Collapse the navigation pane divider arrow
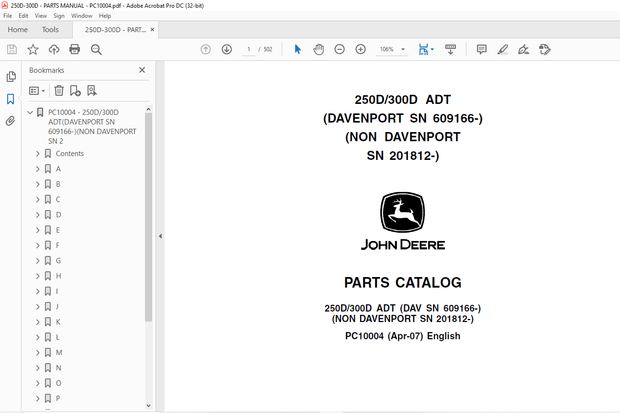 pyautogui.click(x=160, y=236)
